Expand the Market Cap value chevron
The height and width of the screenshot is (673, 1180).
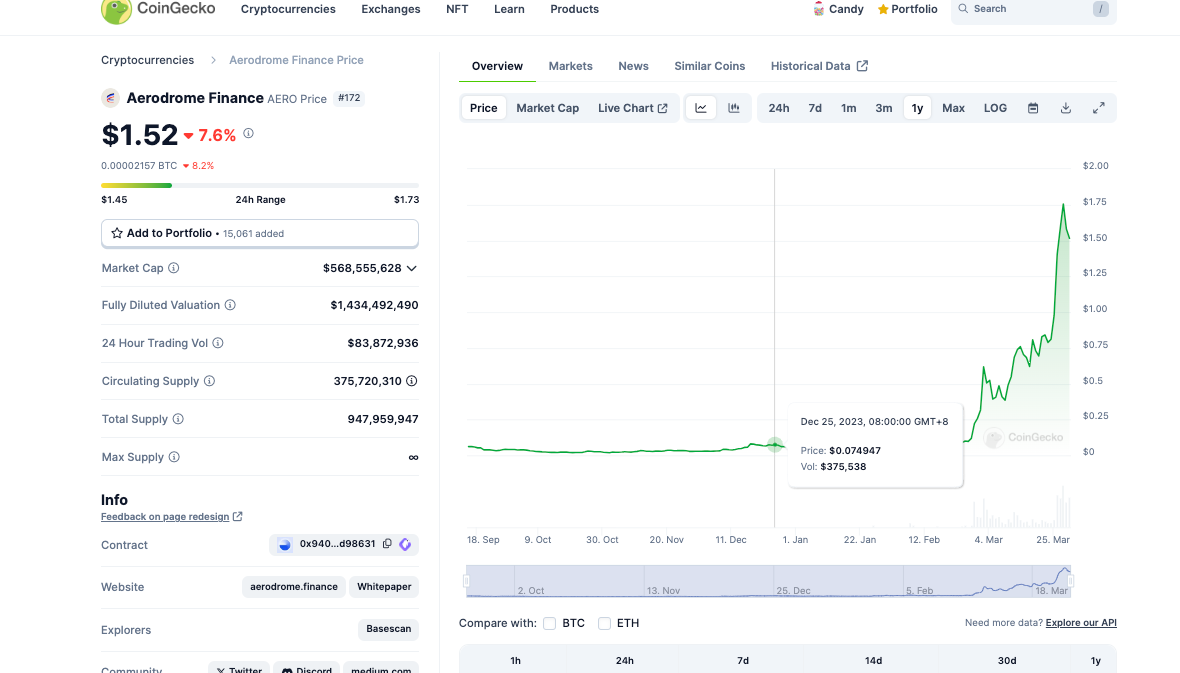pos(412,268)
